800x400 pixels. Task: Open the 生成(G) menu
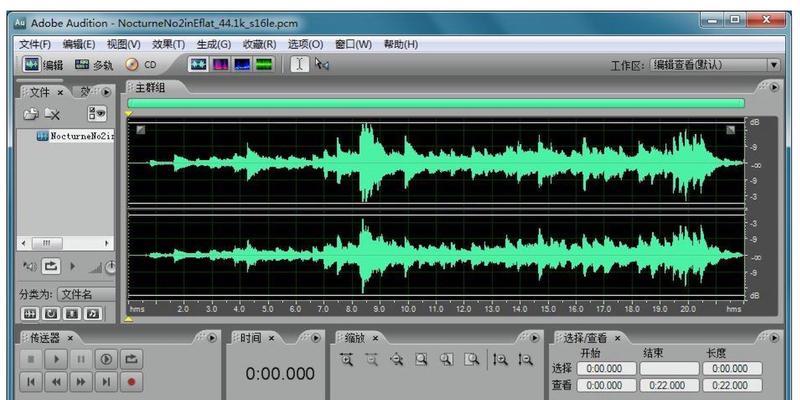(214, 44)
